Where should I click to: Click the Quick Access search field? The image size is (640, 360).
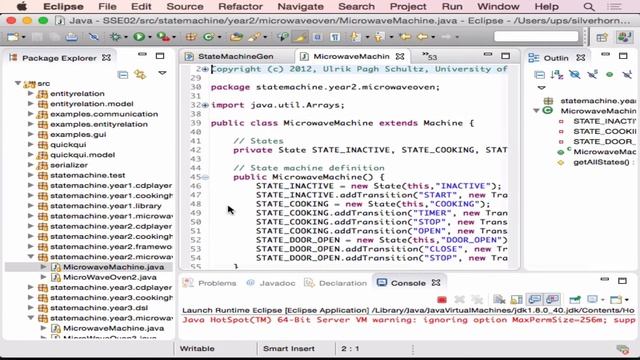click(x=536, y=37)
